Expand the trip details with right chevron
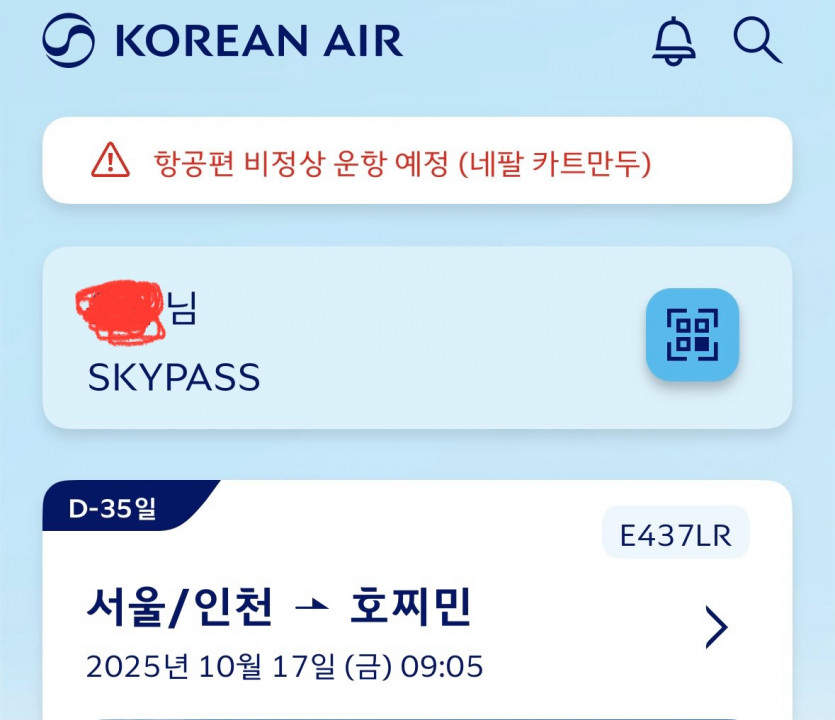Viewport: 835px width, 720px height. pyautogui.click(x=716, y=627)
